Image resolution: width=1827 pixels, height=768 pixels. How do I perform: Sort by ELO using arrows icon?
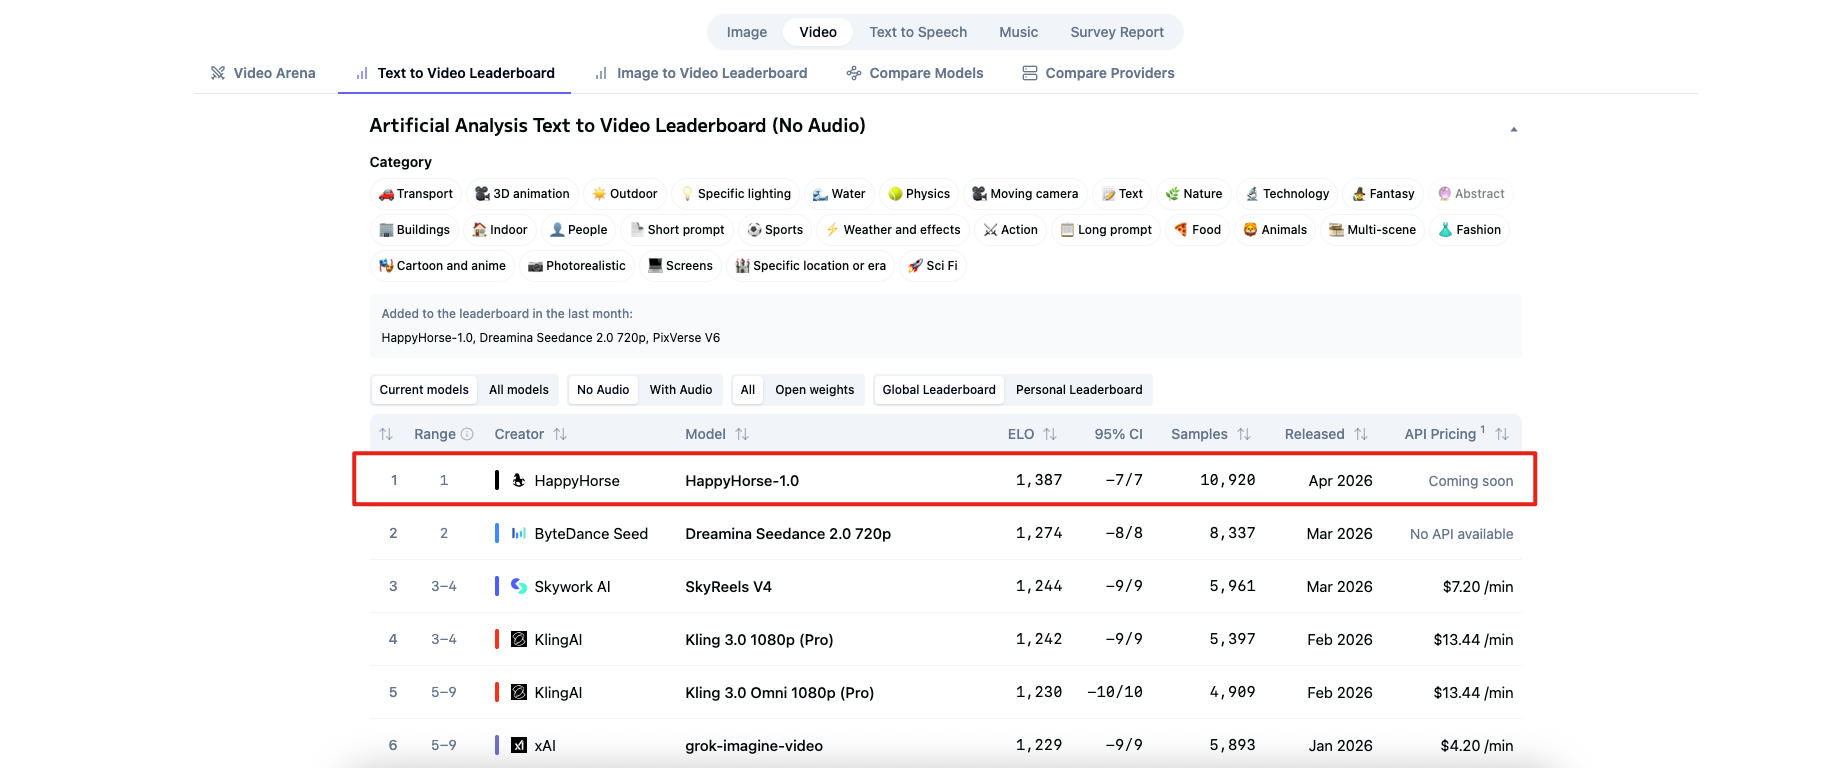pyautogui.click(x=1050, y=434)
